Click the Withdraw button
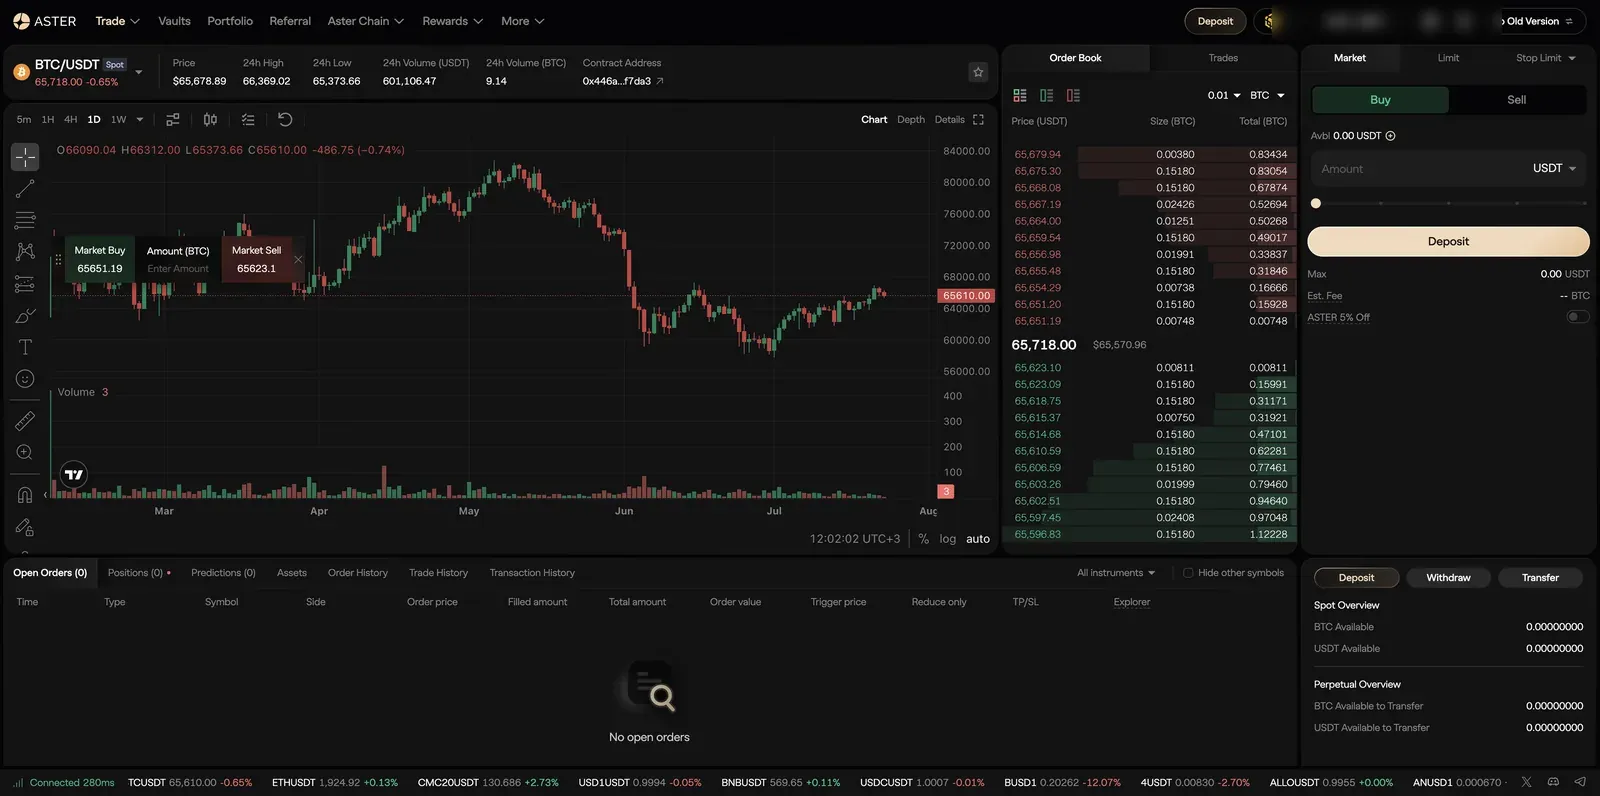The width and height of the screenshot is (1600, 796). (x=1448, y=578)
